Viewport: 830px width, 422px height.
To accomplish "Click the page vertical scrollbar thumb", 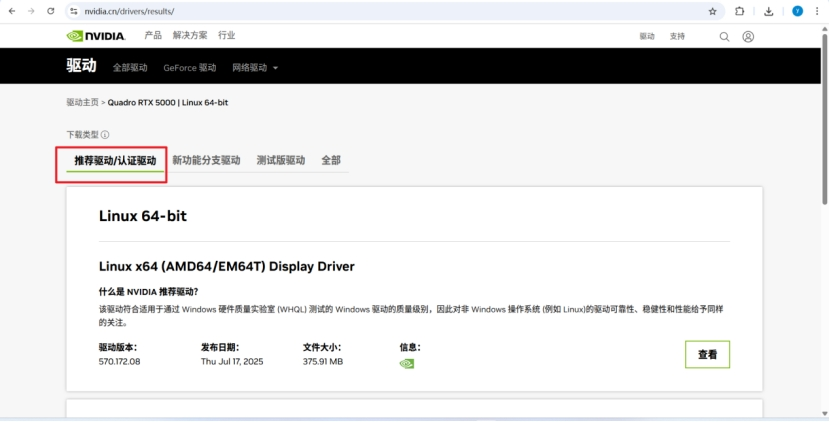I will tap(825, 119).
